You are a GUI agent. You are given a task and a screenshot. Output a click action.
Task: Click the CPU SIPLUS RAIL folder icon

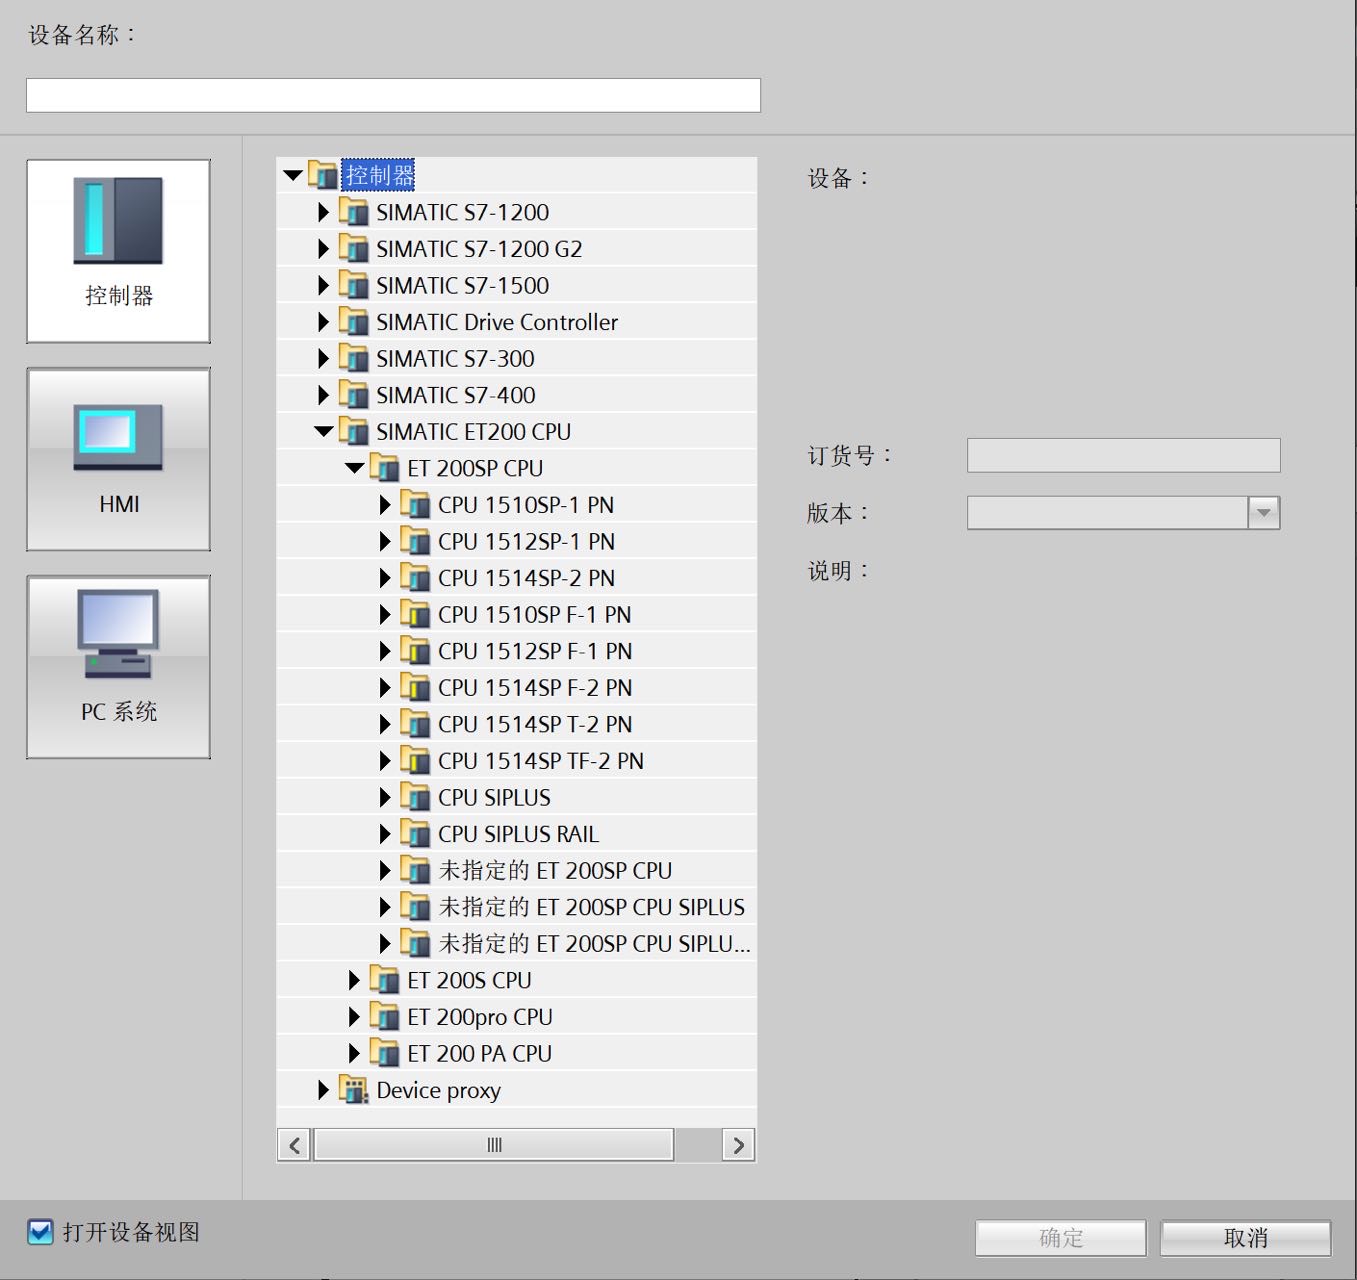pyautogui.click(x=415, y=834)
